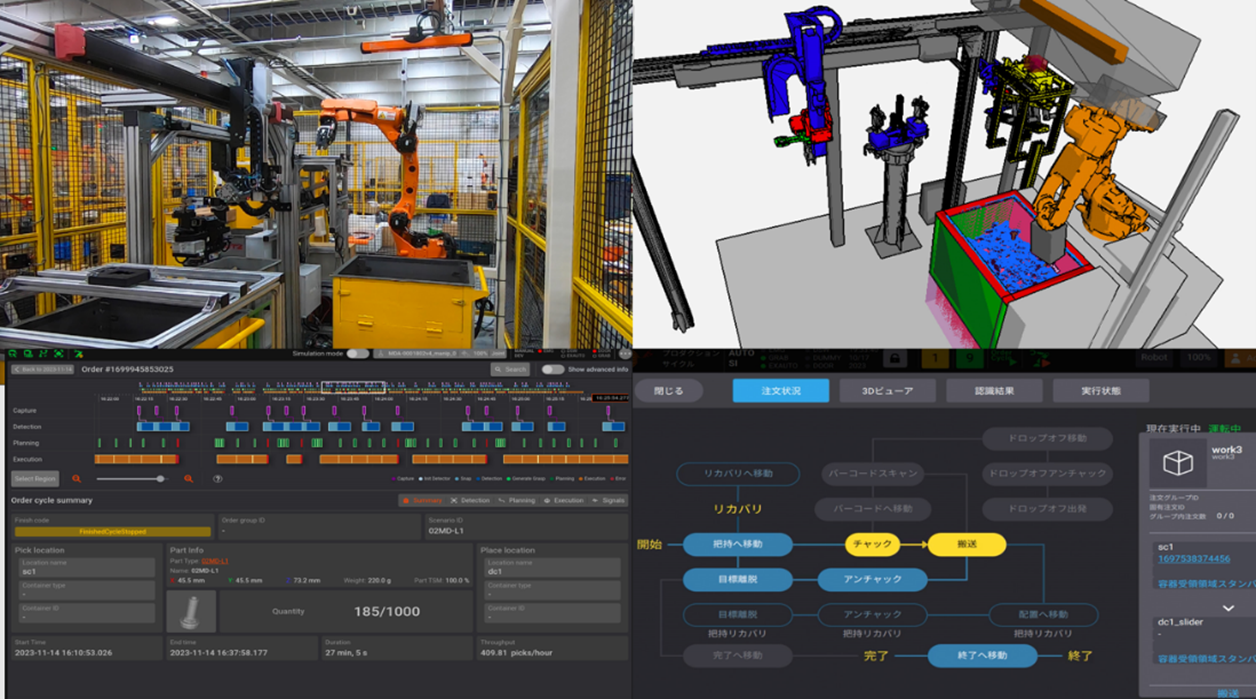
Task: Click the Search icon near the order header
Action: click(499, 368)
